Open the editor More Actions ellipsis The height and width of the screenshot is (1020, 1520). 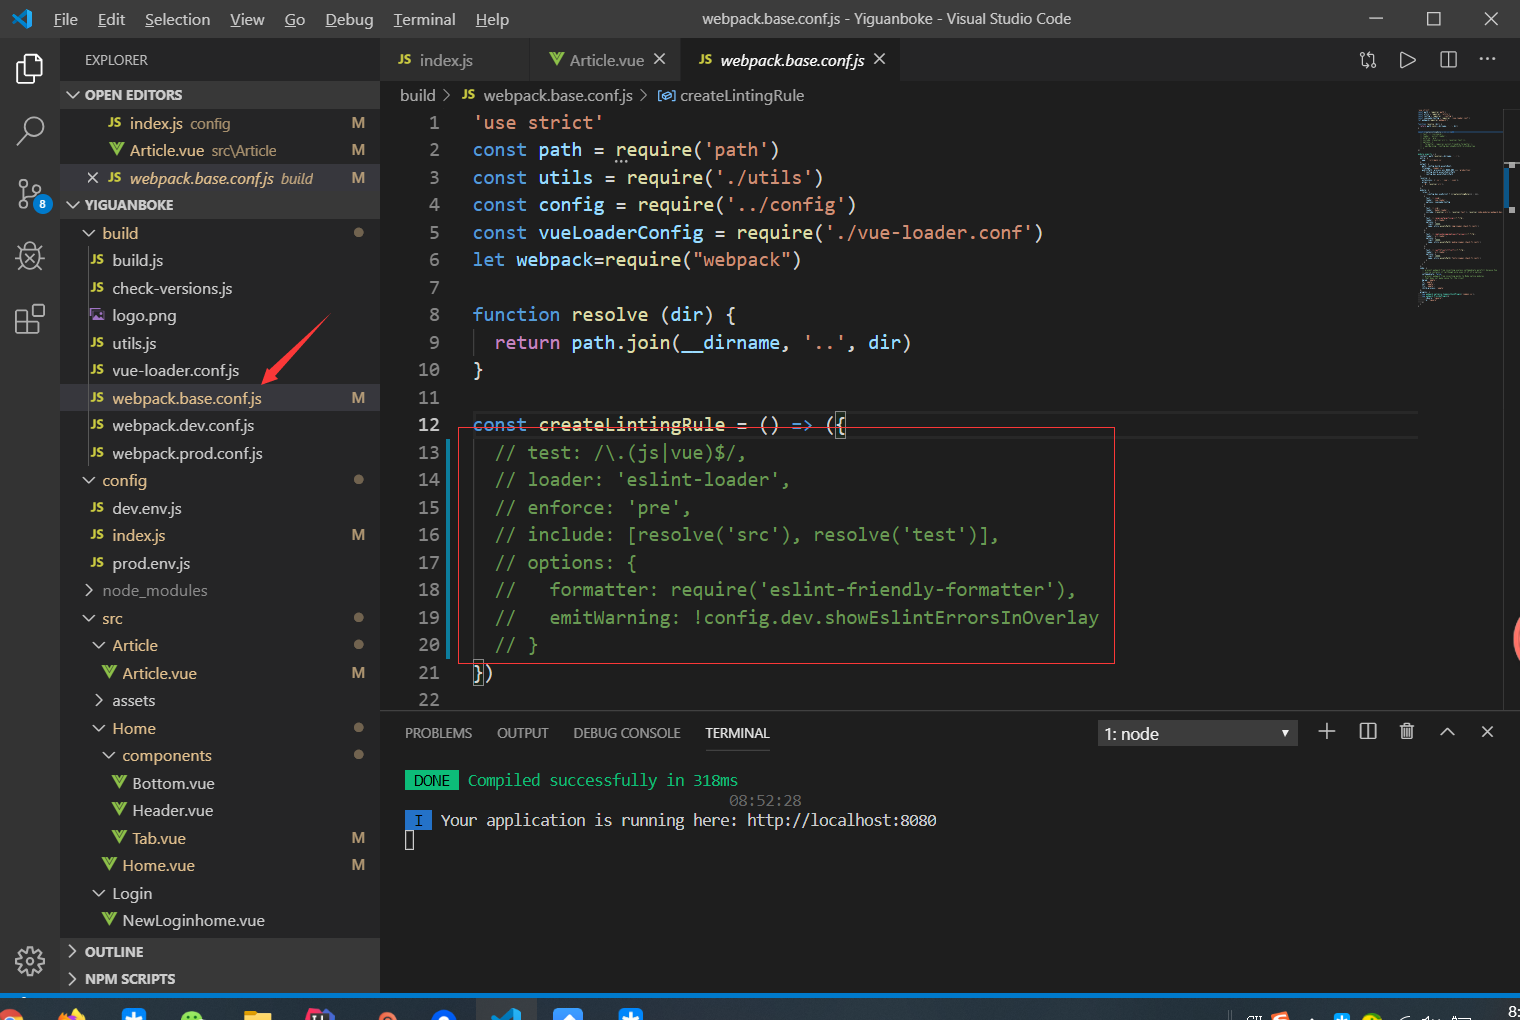[x=1487, y=59]
